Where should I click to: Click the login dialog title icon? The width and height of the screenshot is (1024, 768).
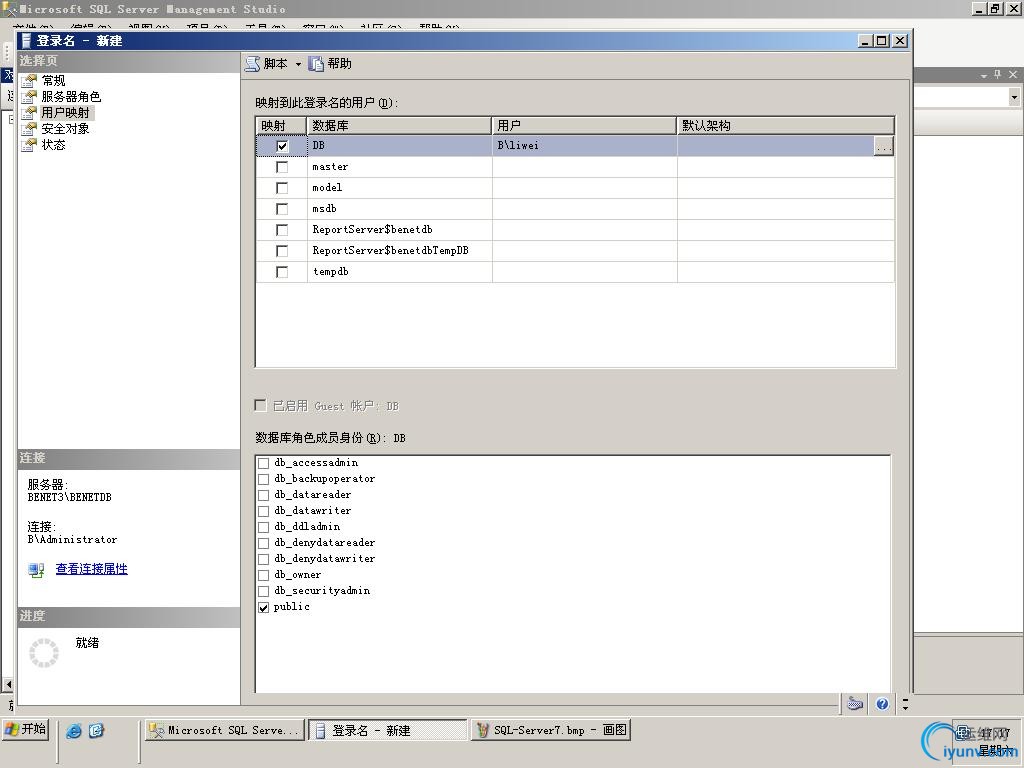[x=27, y=40]
